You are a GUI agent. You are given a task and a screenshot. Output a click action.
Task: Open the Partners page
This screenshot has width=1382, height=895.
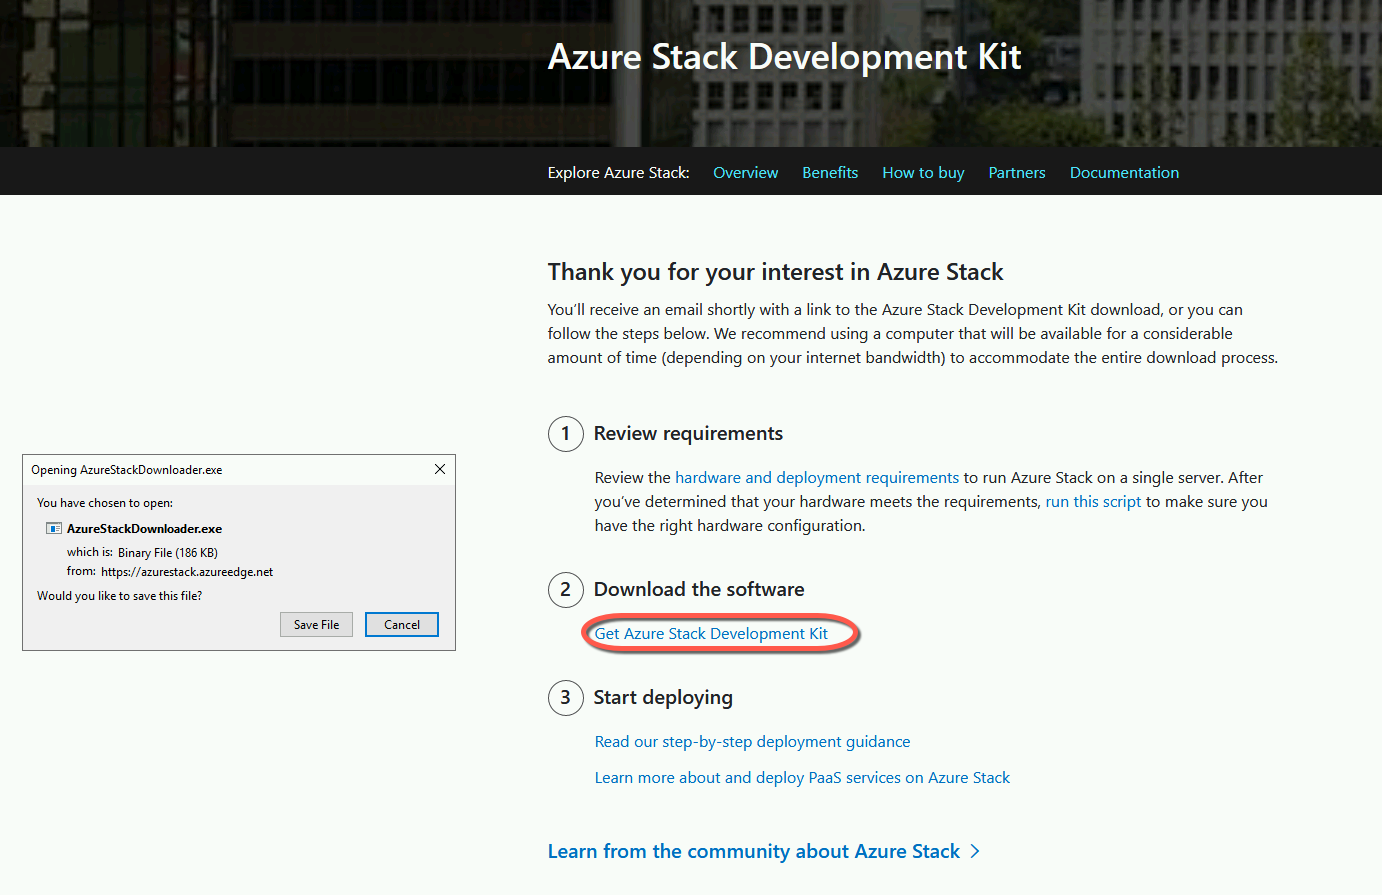(1016, 172)
